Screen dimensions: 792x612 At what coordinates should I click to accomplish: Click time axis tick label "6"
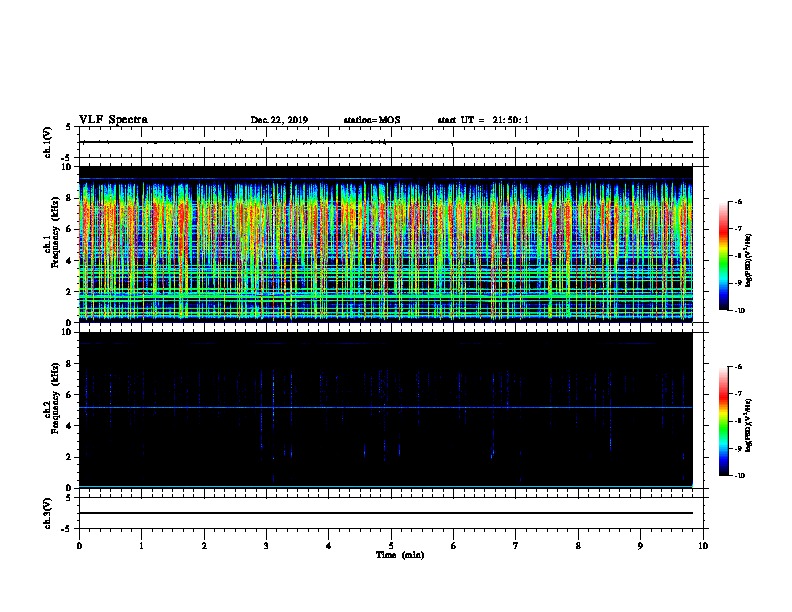point(453,546)
